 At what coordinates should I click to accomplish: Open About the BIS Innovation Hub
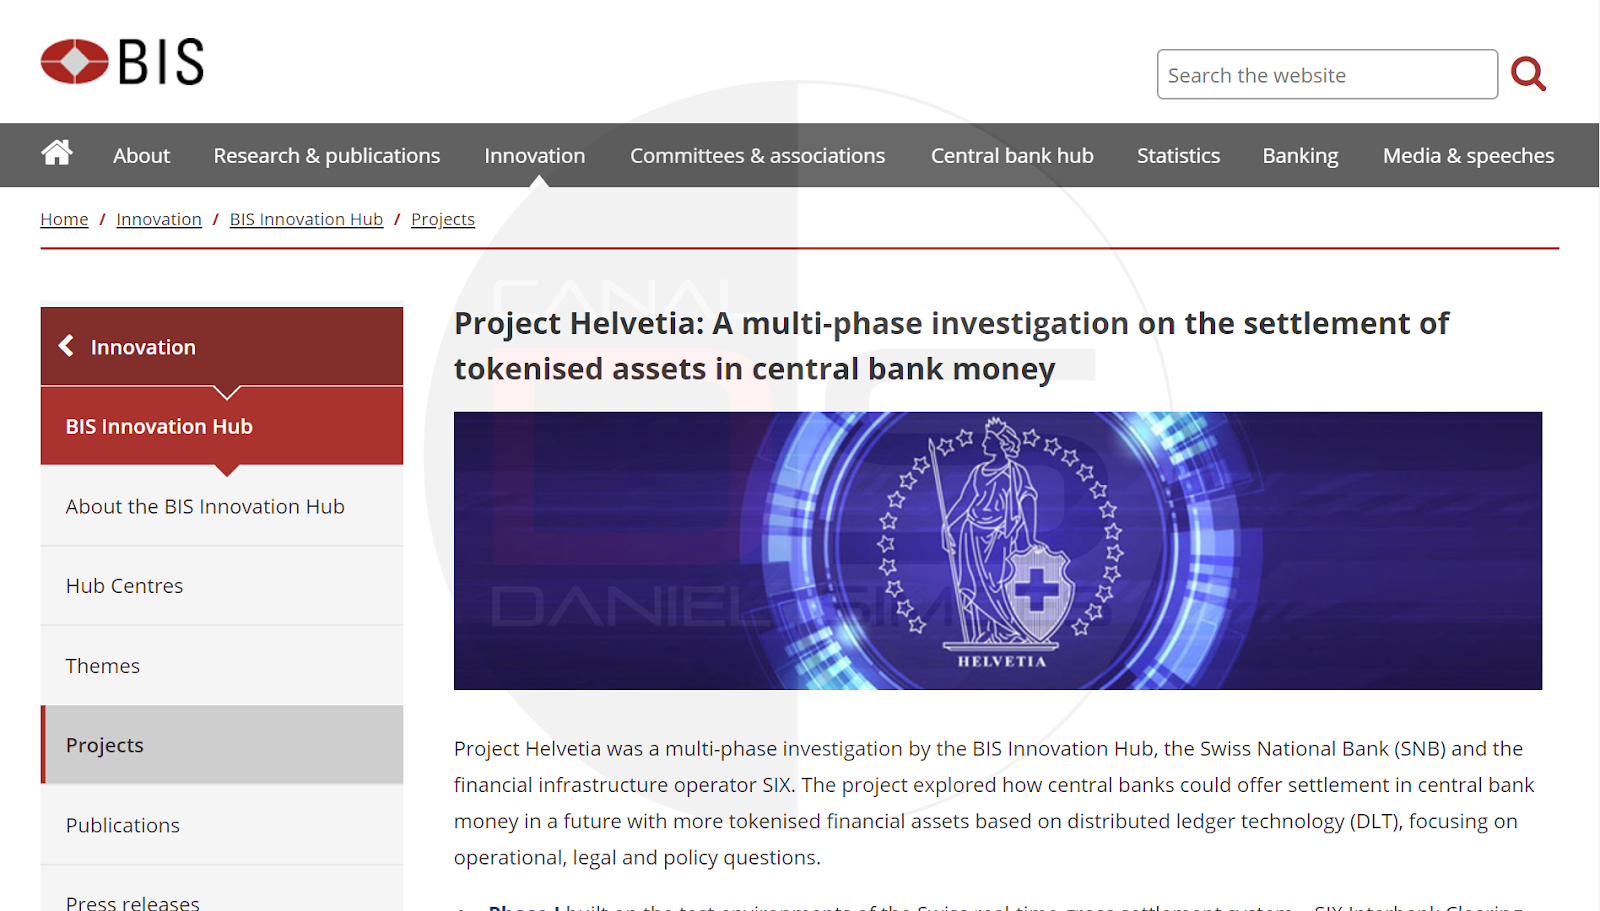click(x=222, y=506)
